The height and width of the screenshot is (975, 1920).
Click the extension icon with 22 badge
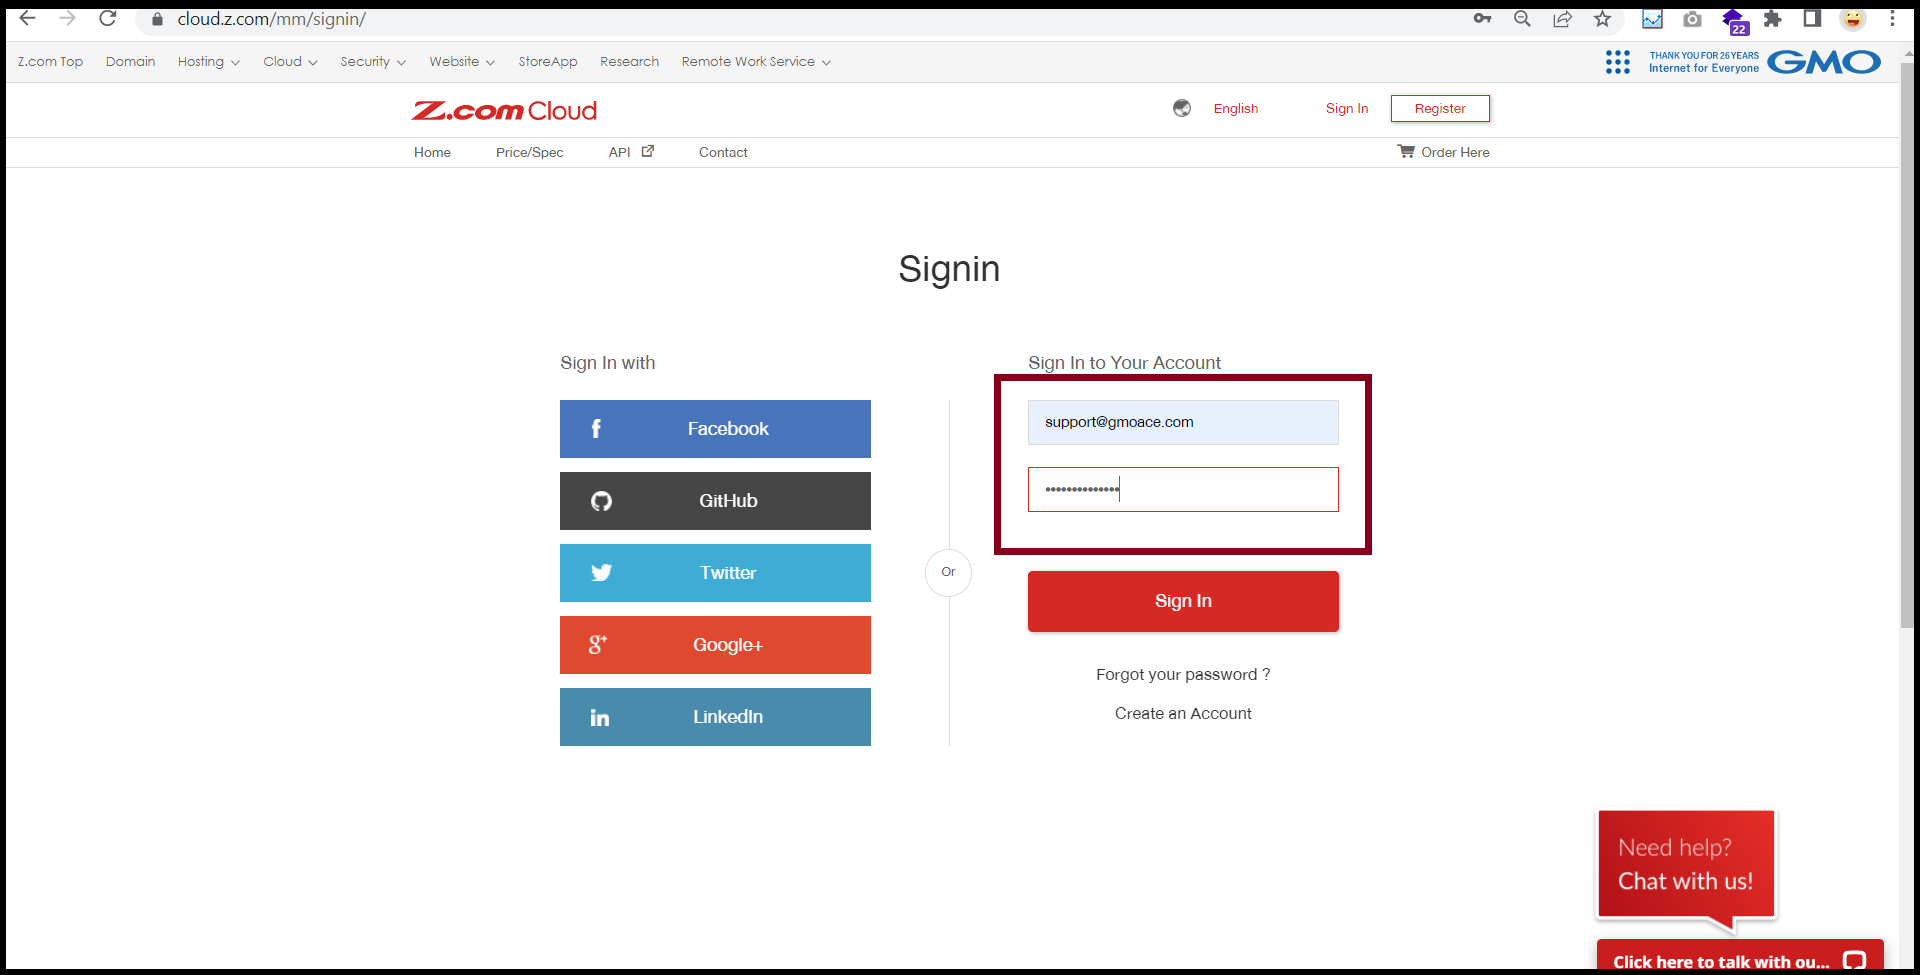[x=1734, y=21]
